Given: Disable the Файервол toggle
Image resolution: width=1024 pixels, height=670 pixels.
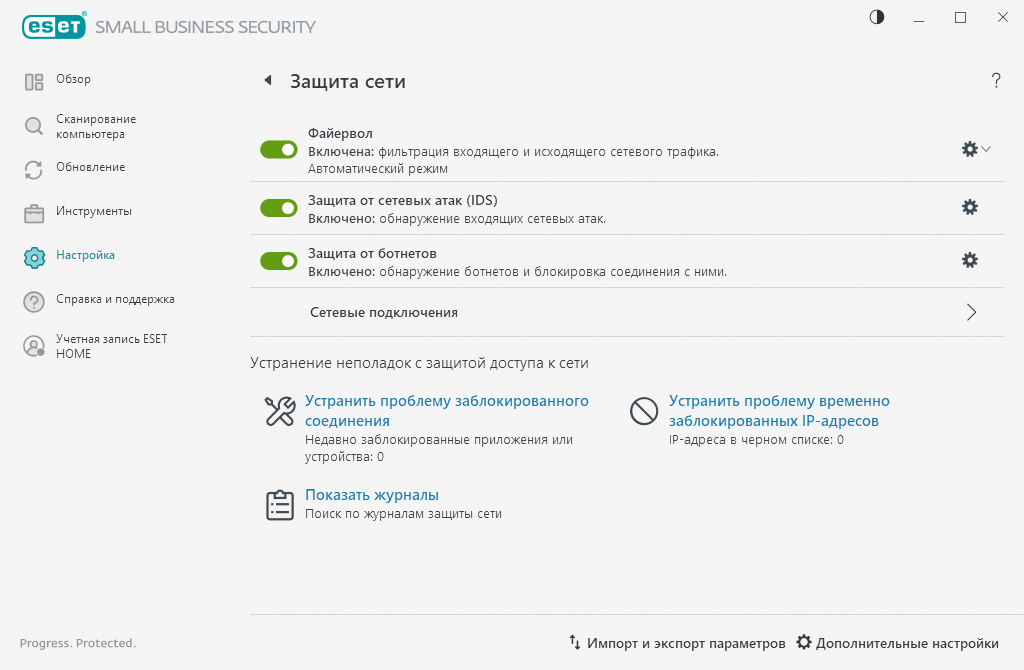Looking at the screenshot, I should pyautogui.click(x=278, y=148).
